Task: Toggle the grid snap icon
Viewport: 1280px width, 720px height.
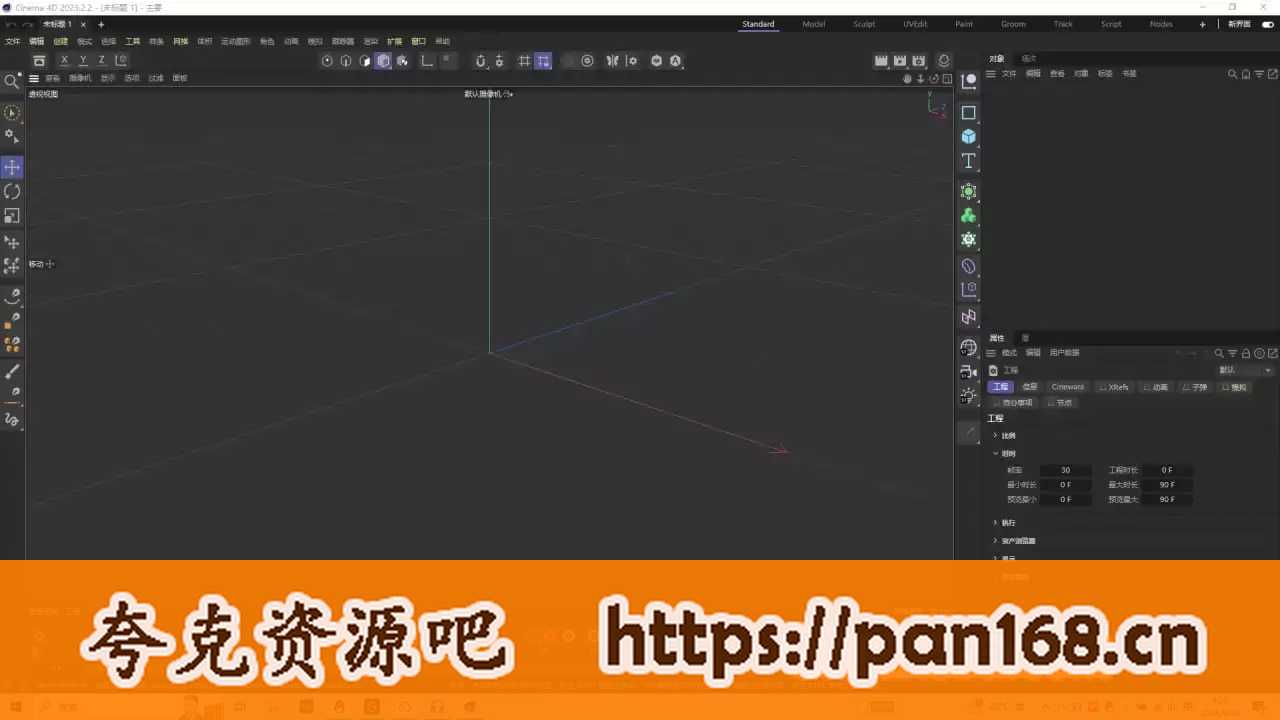Action: 524,61
